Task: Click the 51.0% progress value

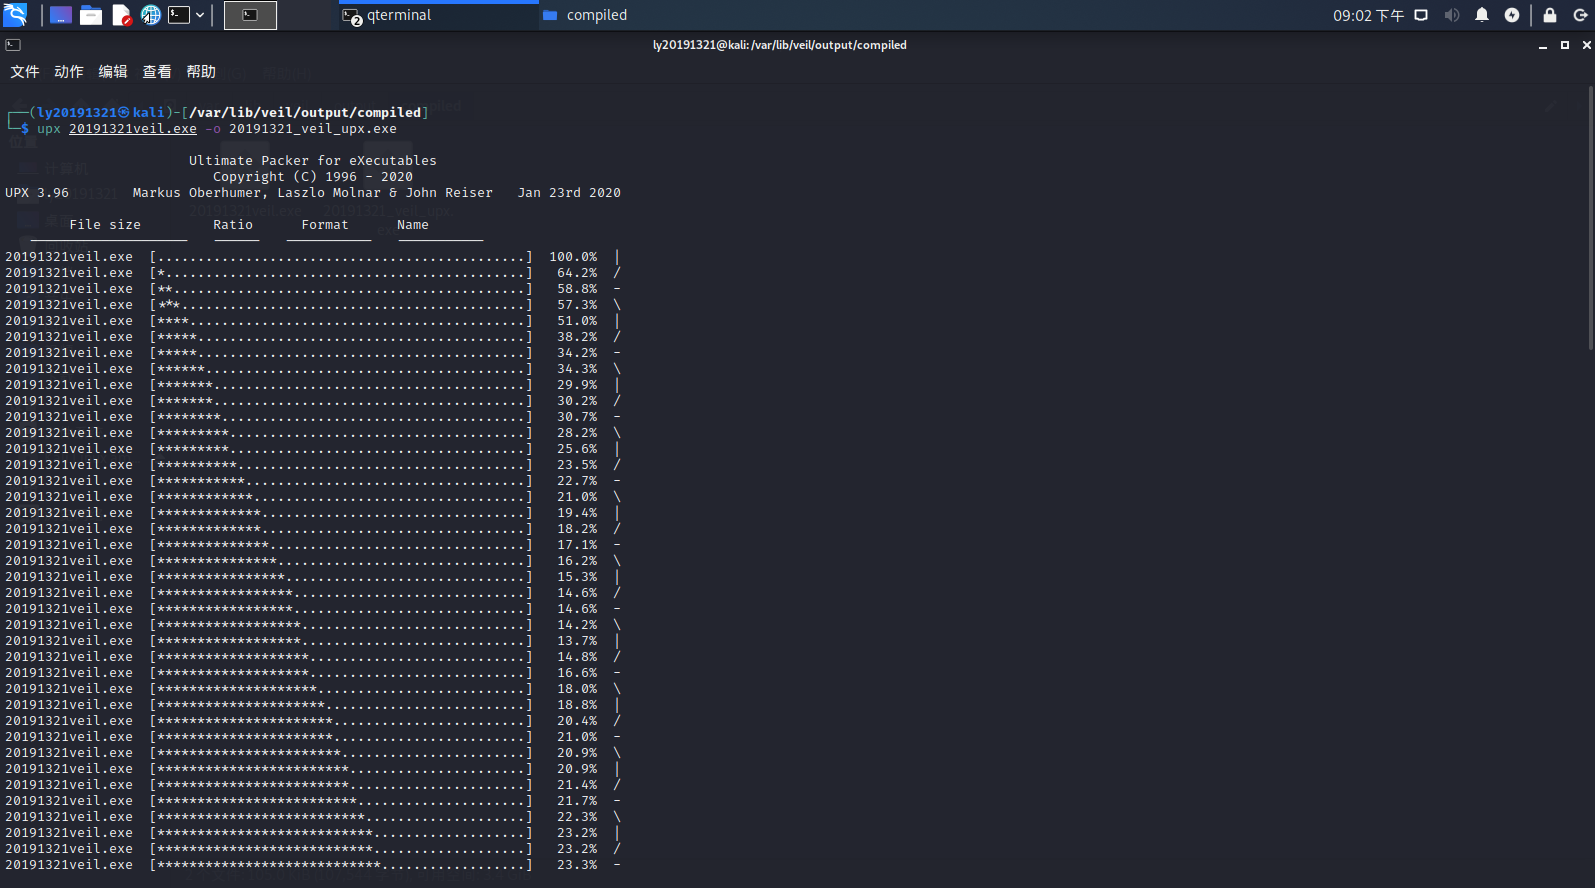Action: 577,321
